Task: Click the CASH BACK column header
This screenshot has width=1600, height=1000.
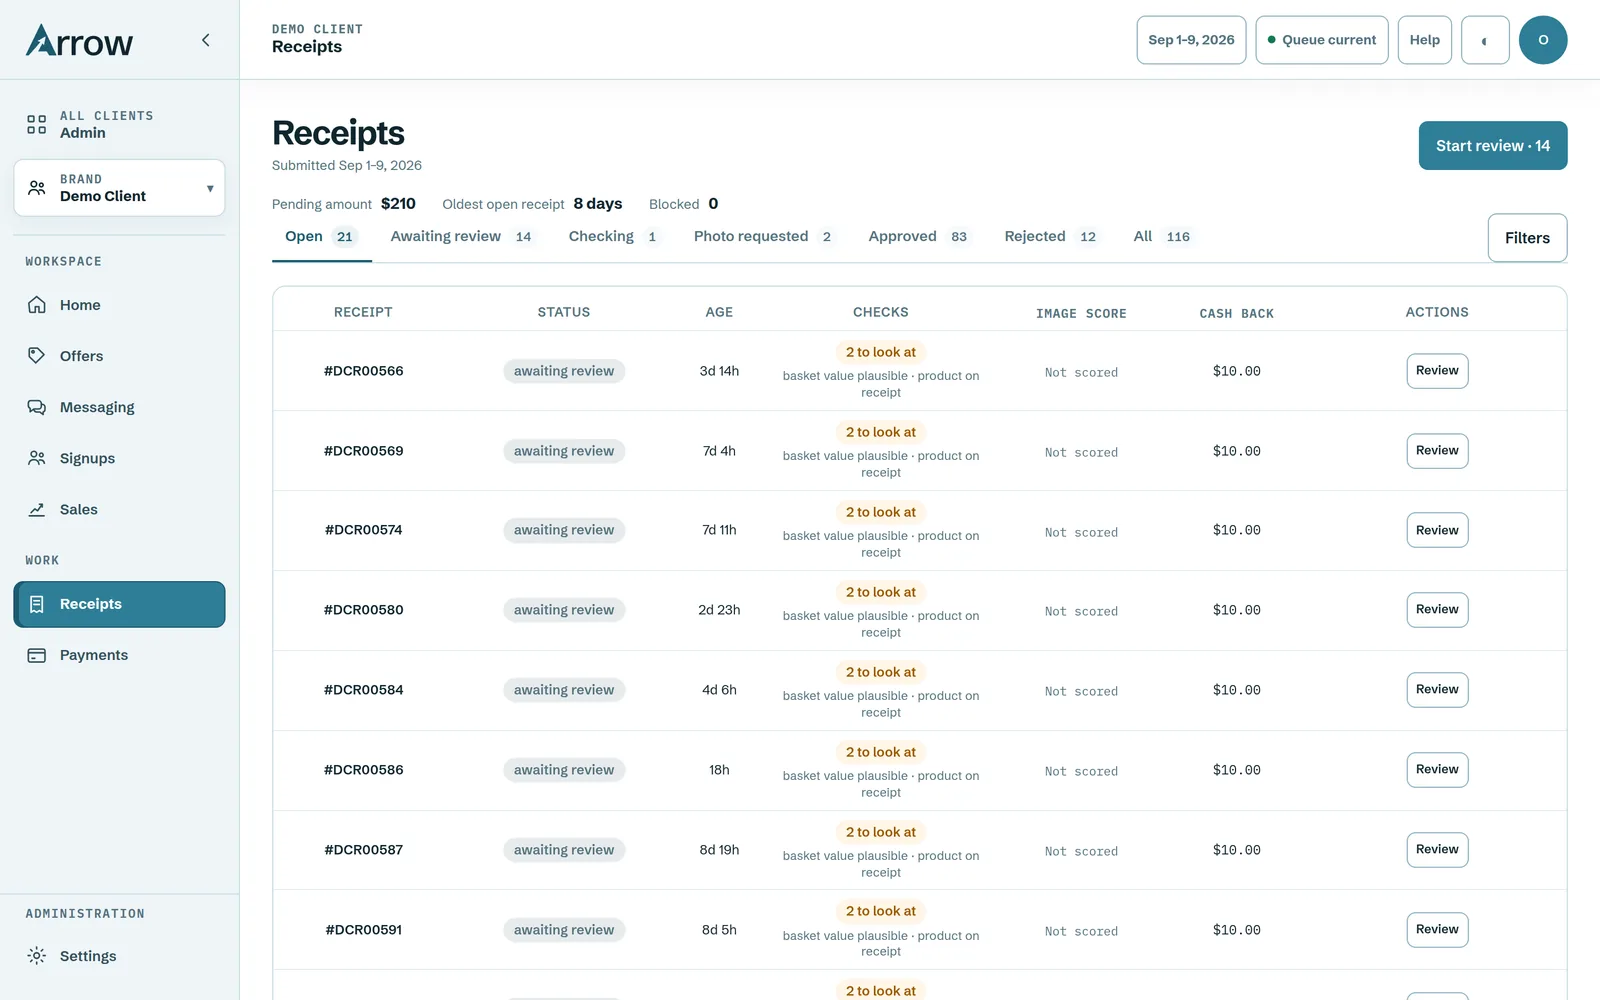Action: click(x=1237, y=313)
